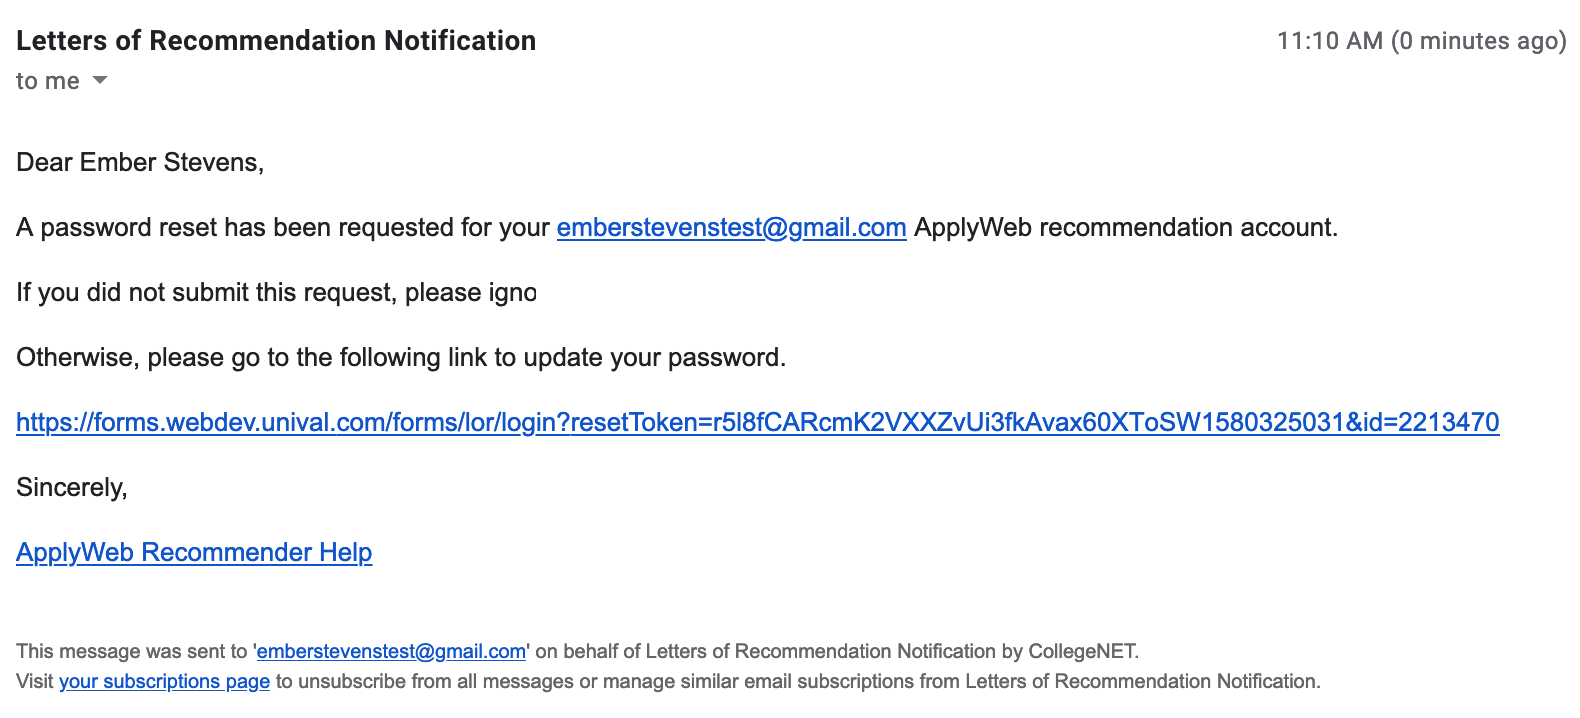Click the word "Visit" in the footer
1580x718 pixels.
(35, 682)
